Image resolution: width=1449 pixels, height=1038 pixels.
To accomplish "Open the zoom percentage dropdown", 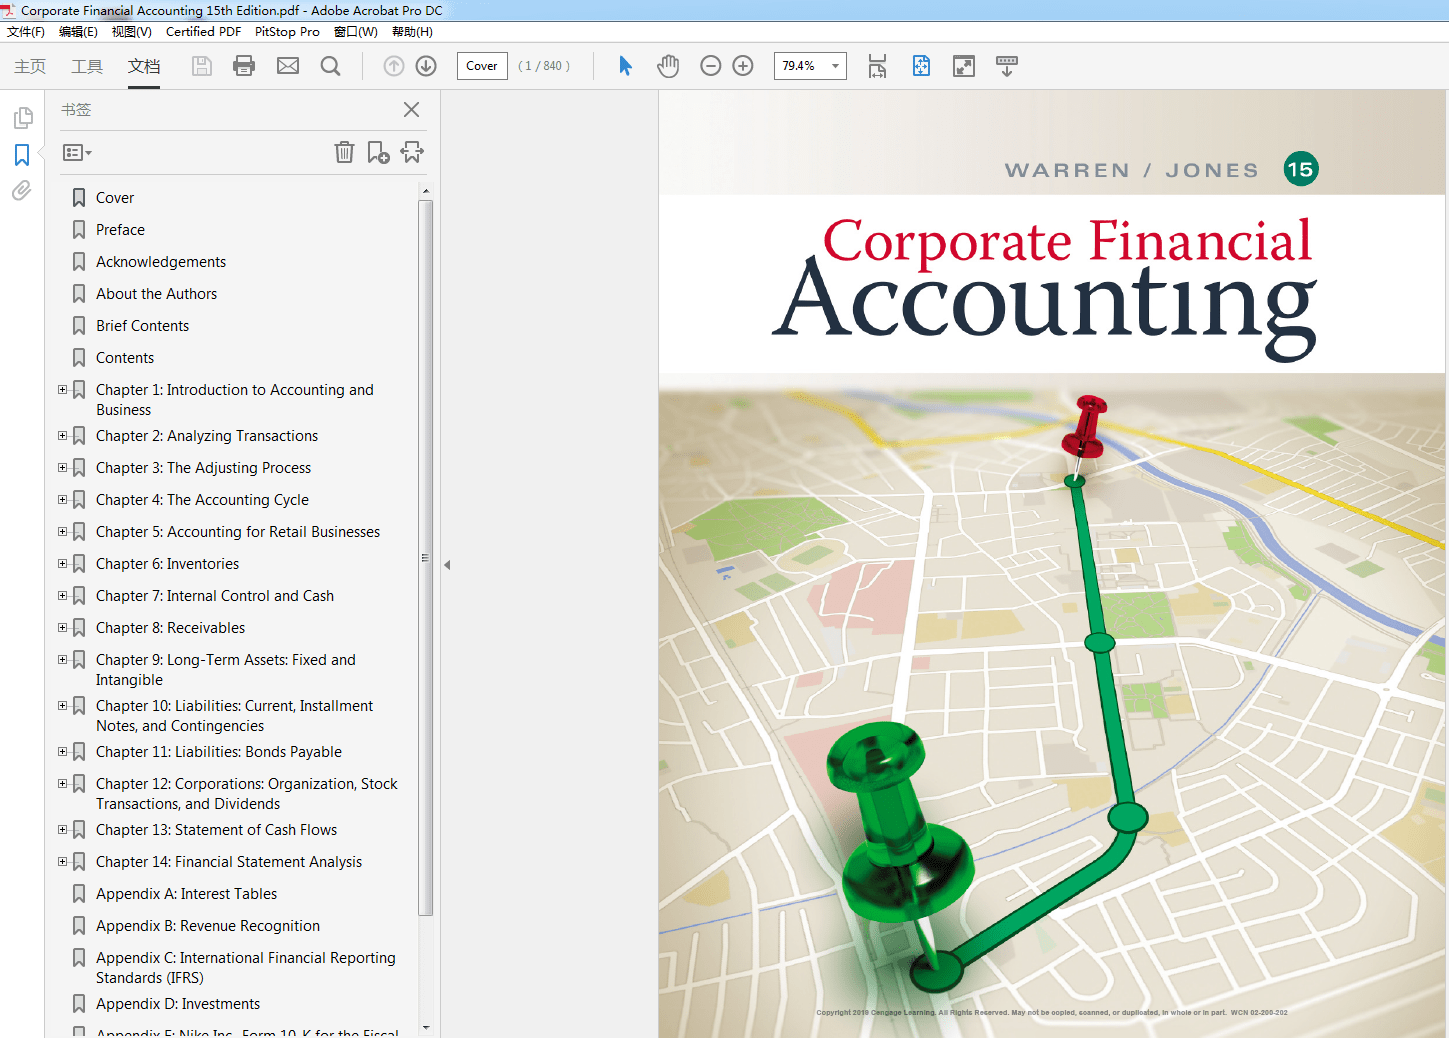I will point(835,66).
